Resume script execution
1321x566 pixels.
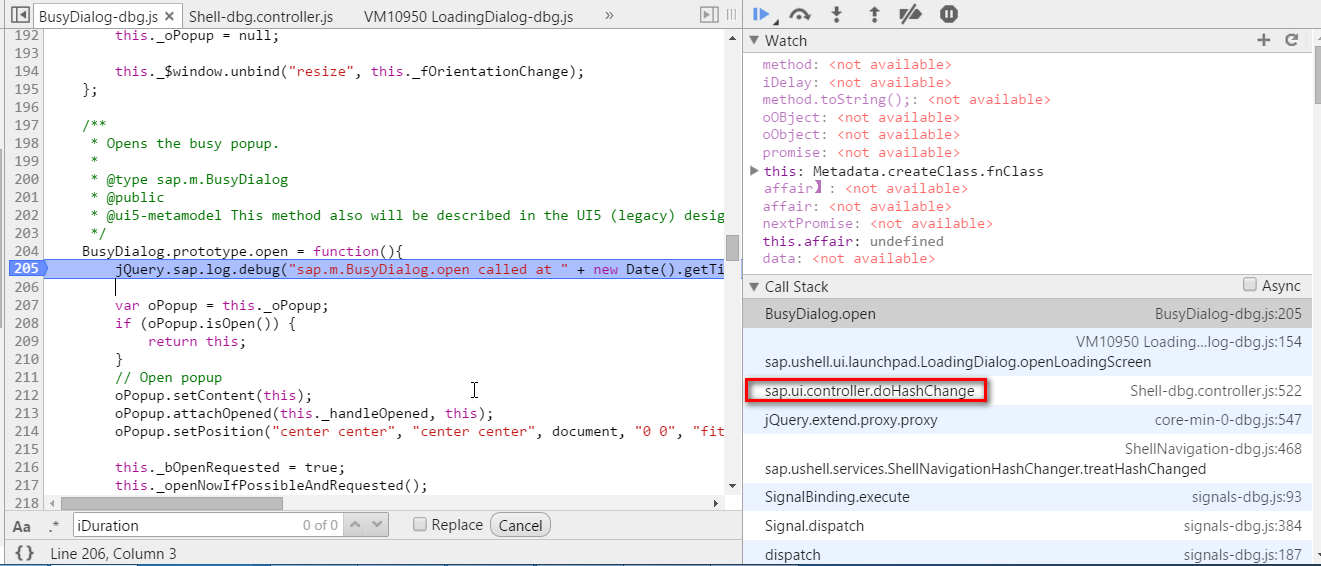(x=761, y=14)
